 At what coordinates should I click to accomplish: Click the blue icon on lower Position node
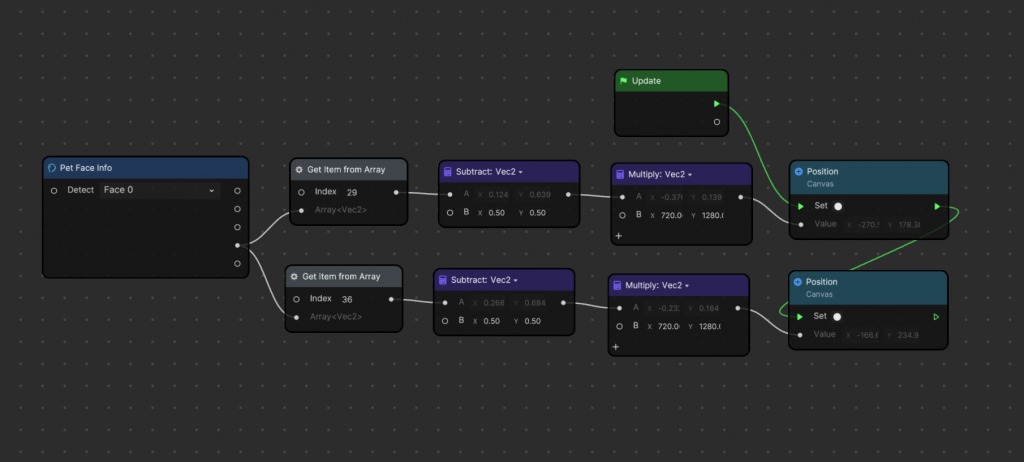click(x=798, y=282)
